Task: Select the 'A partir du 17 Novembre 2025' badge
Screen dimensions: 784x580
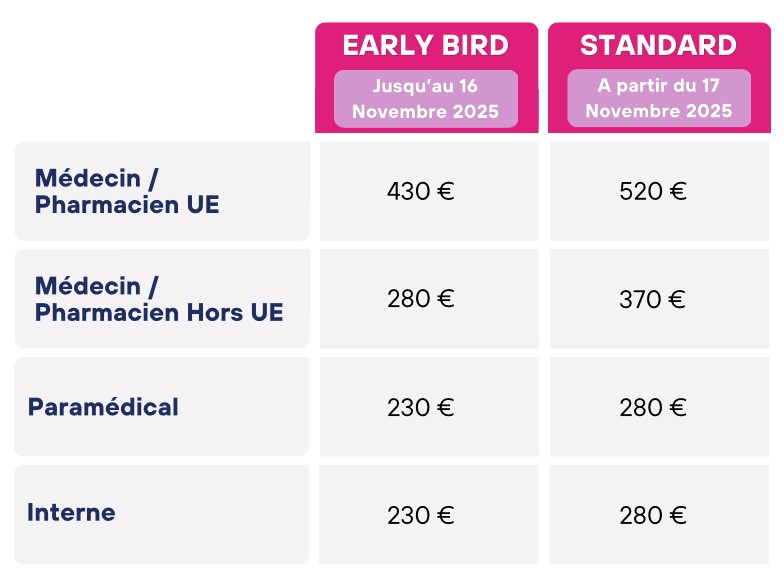Action: [x=659, y=98]
